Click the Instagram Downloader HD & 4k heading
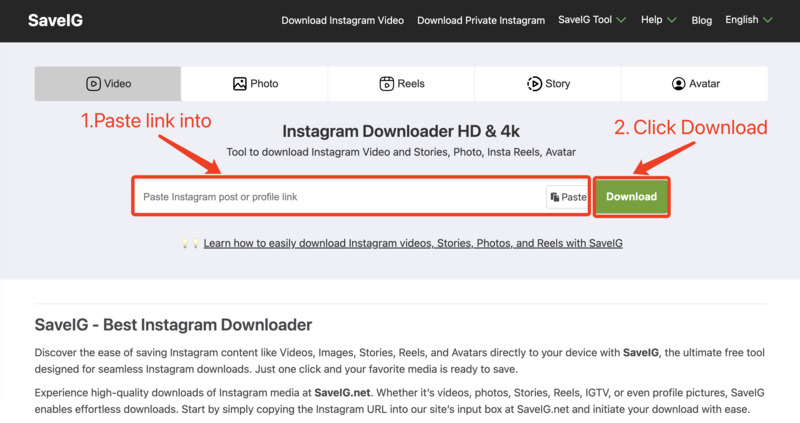 [x=401, y=132]
